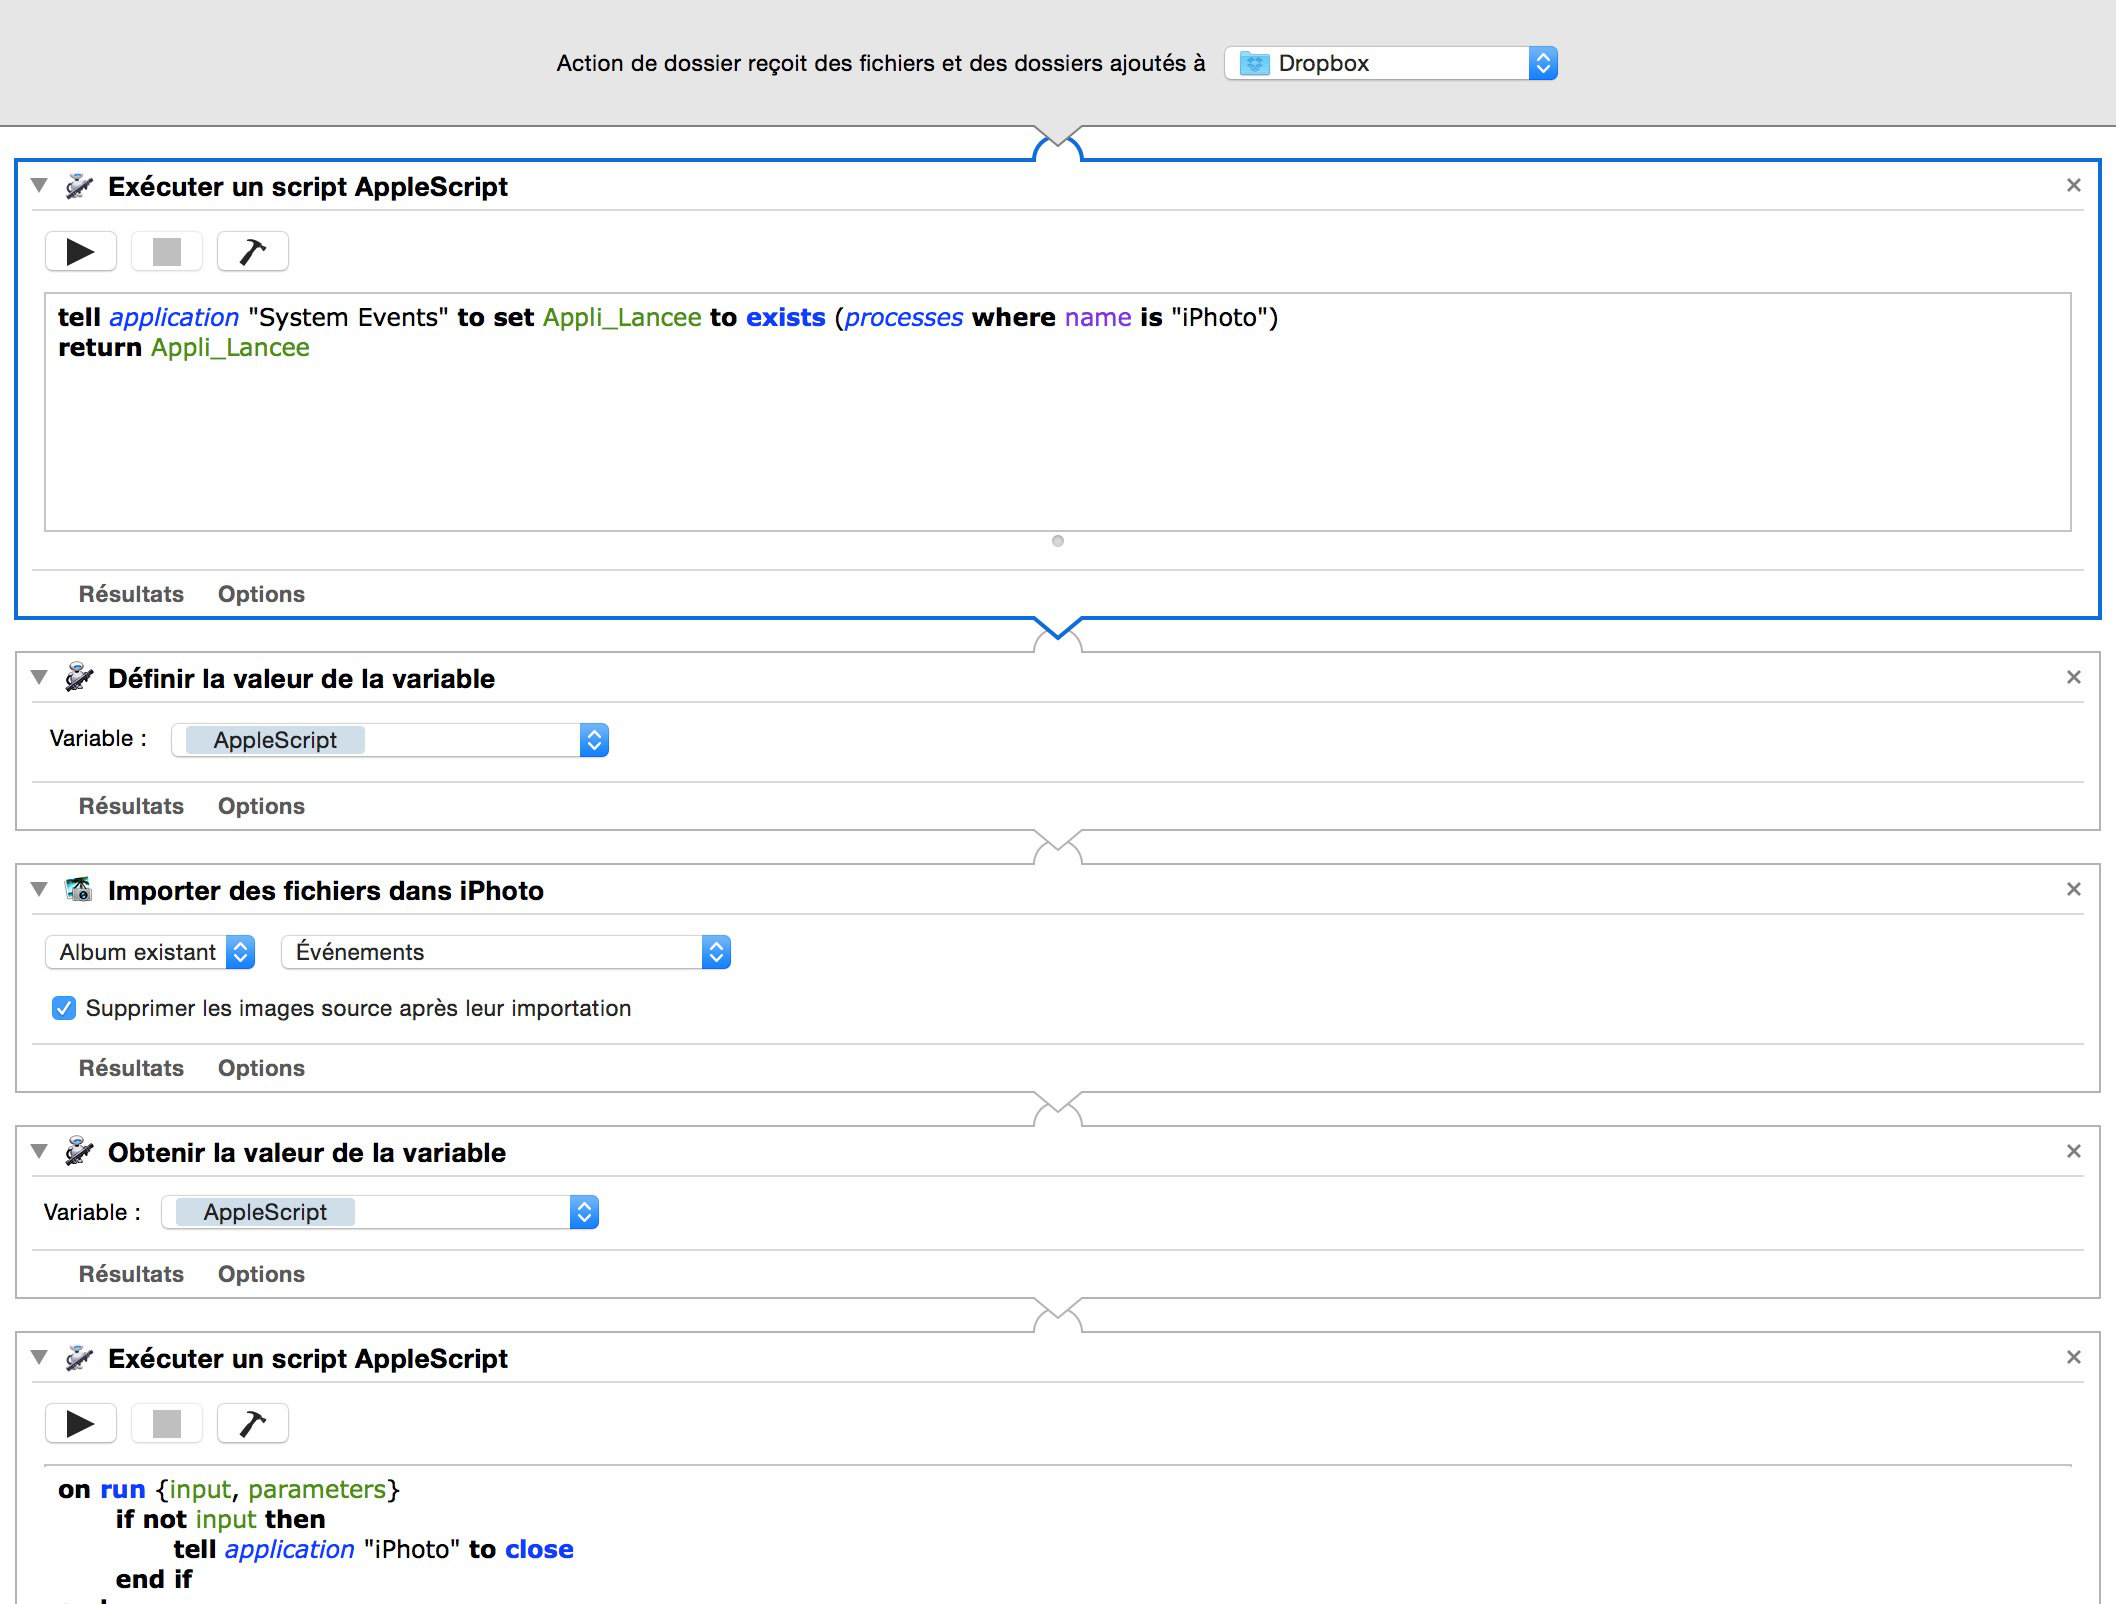The height and width of the screenshot is (1604, 2116).
Task: Click the Dropbox folder icon in the popup
Action: tap(1254, 64)
